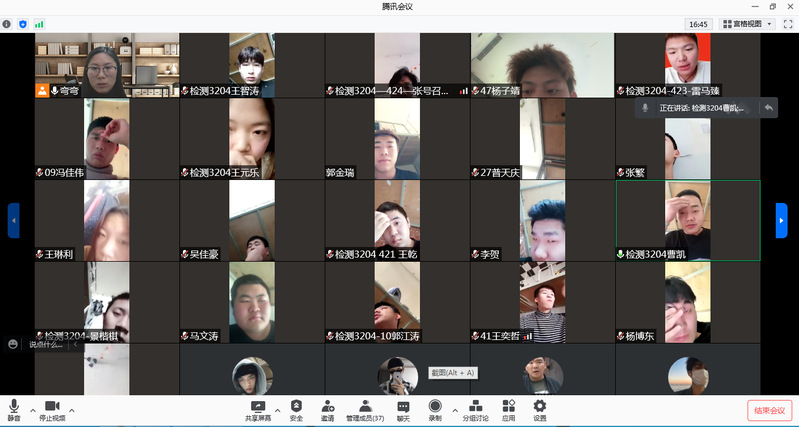799x427 pixels.
Task: Open 分组讨论 breakout rooms
Action: 476,409
